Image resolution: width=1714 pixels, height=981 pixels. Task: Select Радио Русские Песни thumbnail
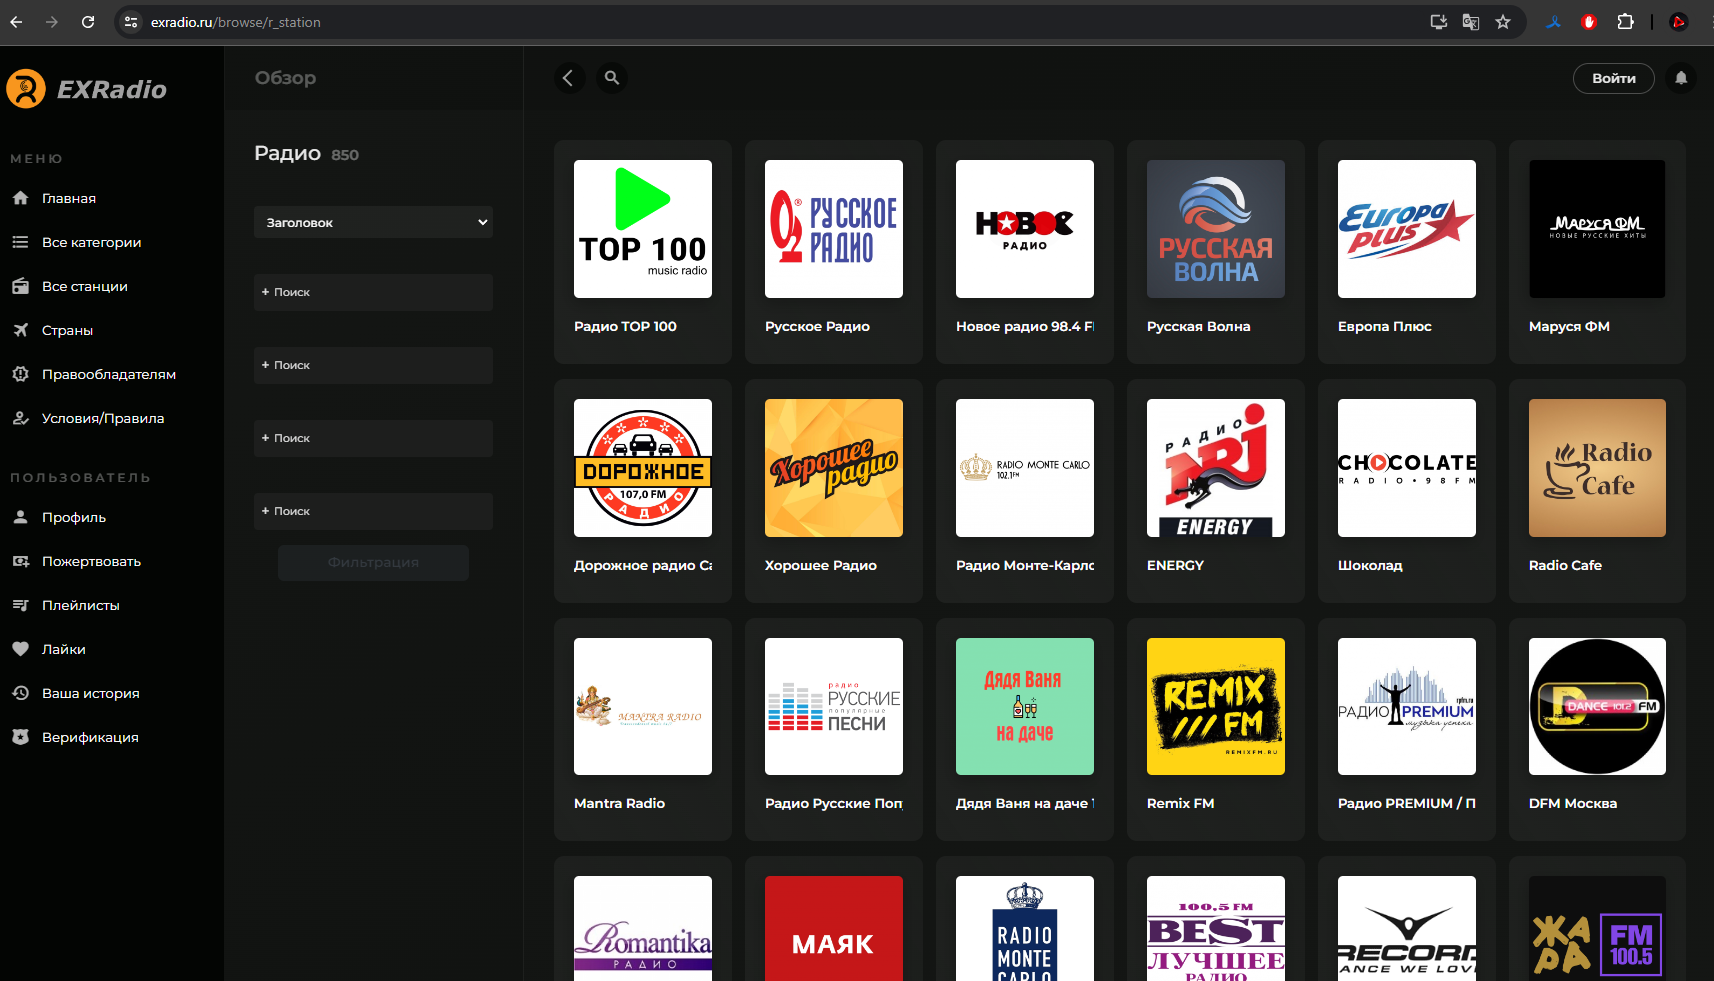tap(834, 706)
